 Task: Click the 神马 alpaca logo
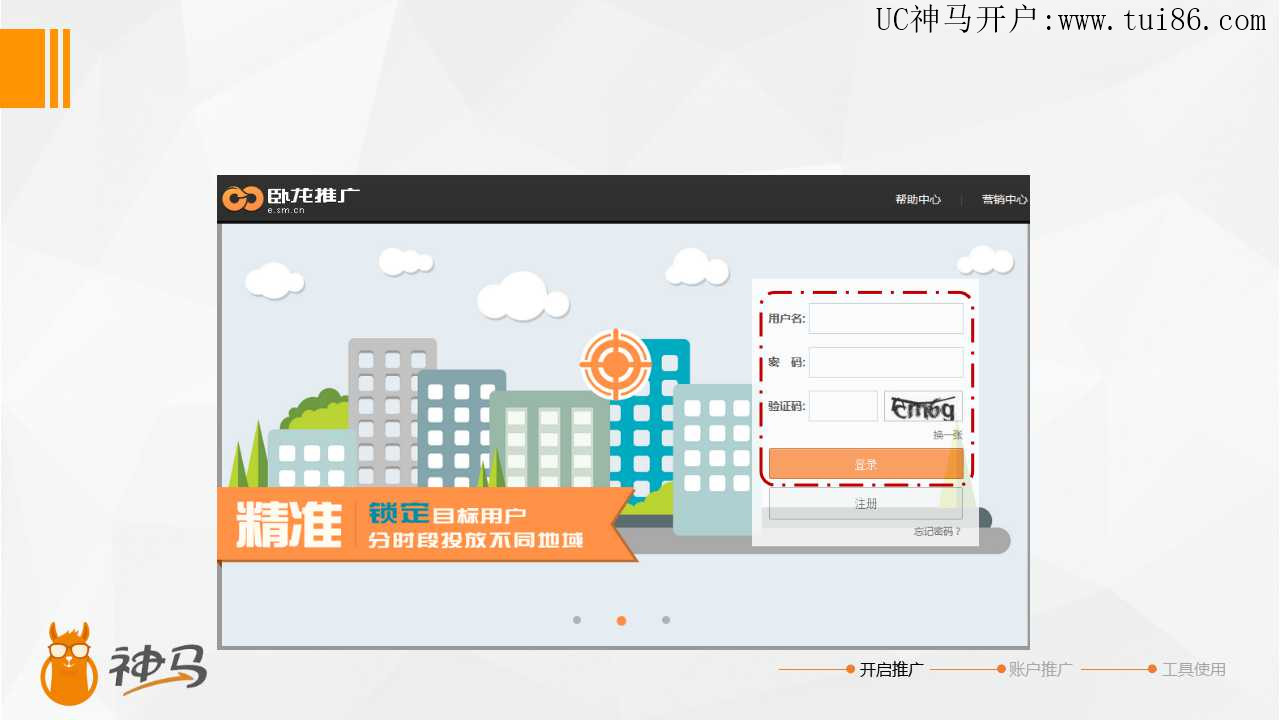(x=124, y=663)
